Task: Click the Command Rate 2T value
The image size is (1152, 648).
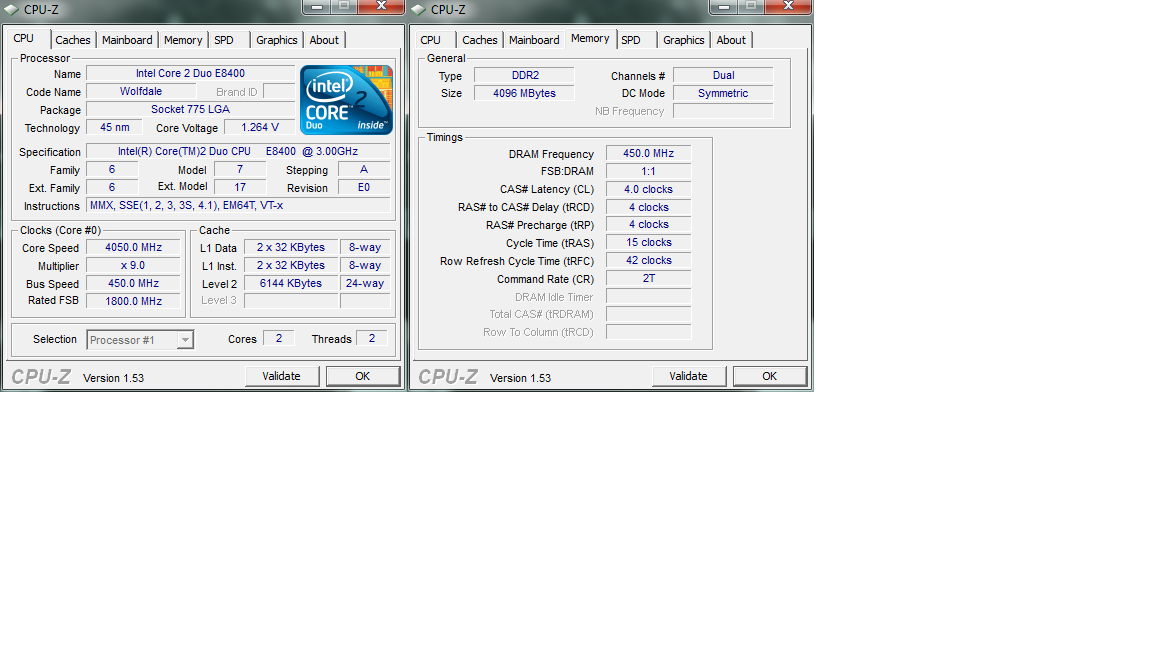Action: tap(649, 278)
